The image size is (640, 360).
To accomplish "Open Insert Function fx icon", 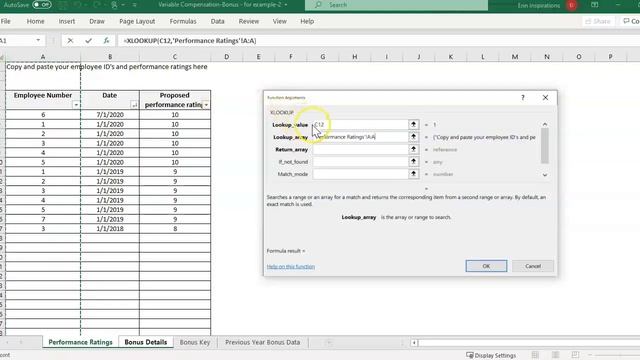I will click(106, 40).
